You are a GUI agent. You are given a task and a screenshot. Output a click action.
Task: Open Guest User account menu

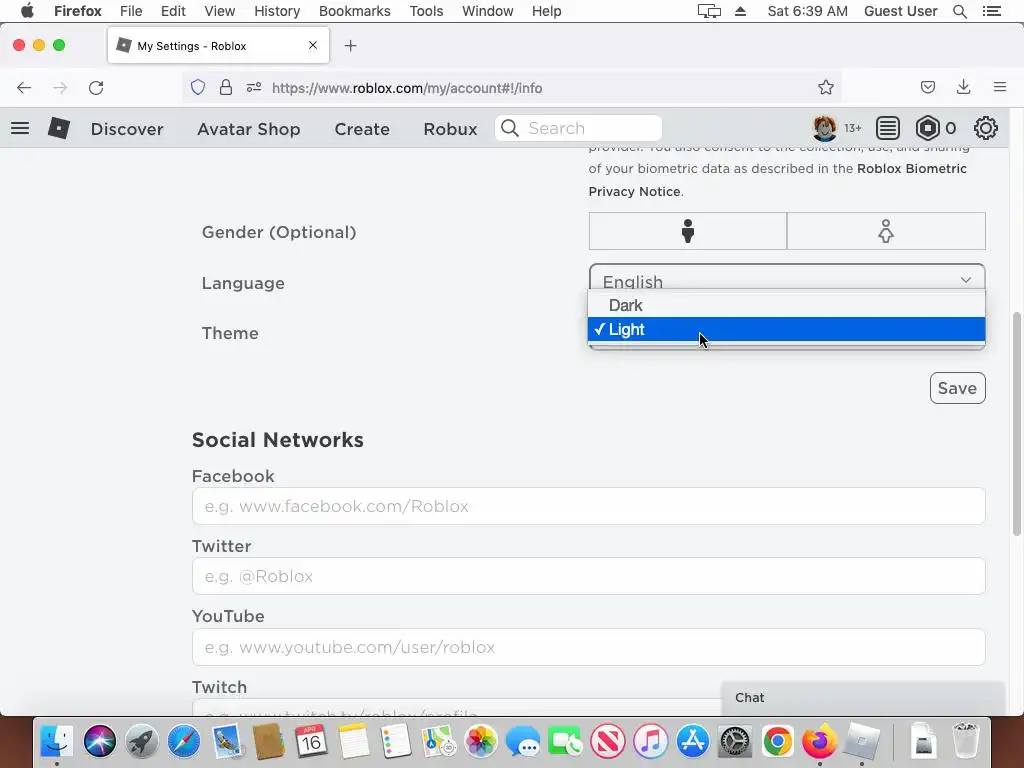901,11
